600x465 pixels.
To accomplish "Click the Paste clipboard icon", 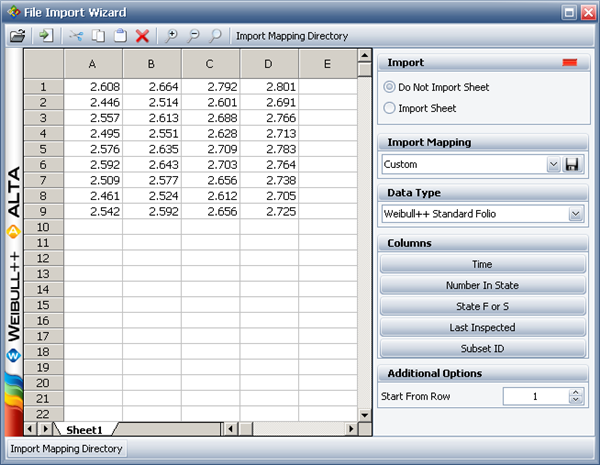I will point(120,36).
